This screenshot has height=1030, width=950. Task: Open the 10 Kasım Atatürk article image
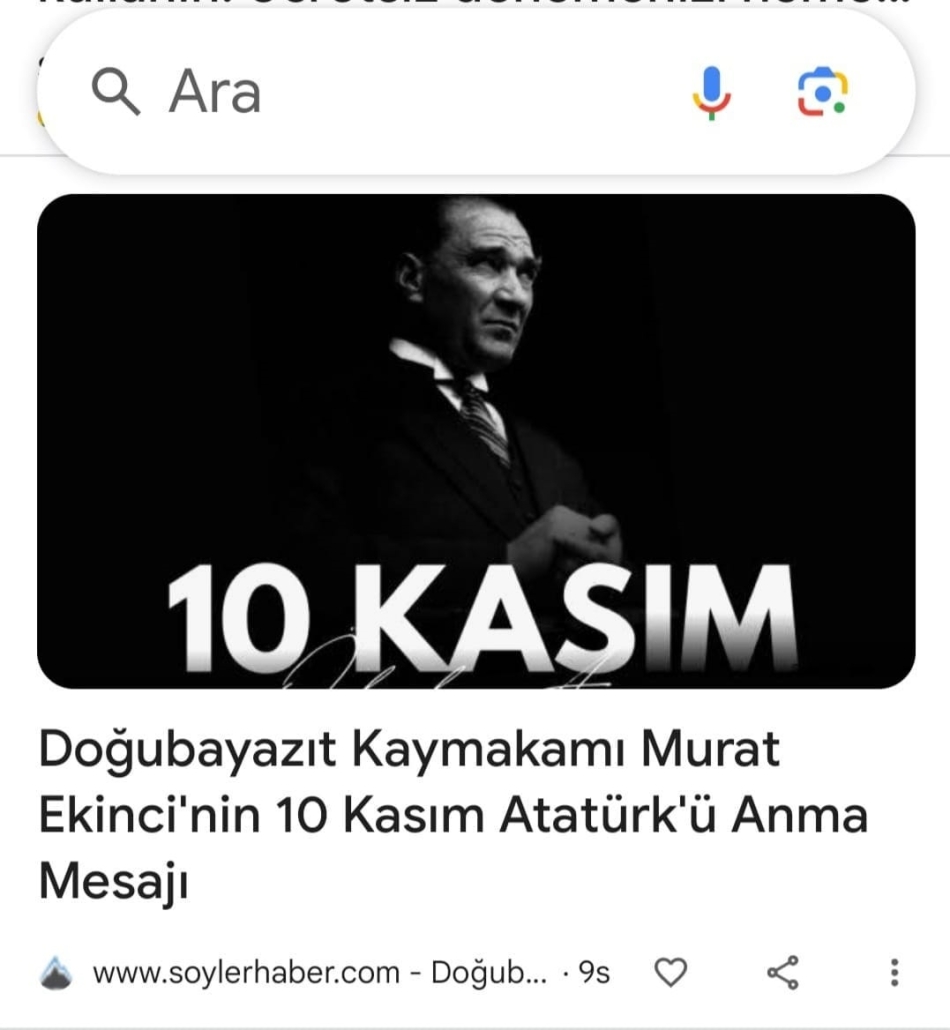[x=476, y=441]
